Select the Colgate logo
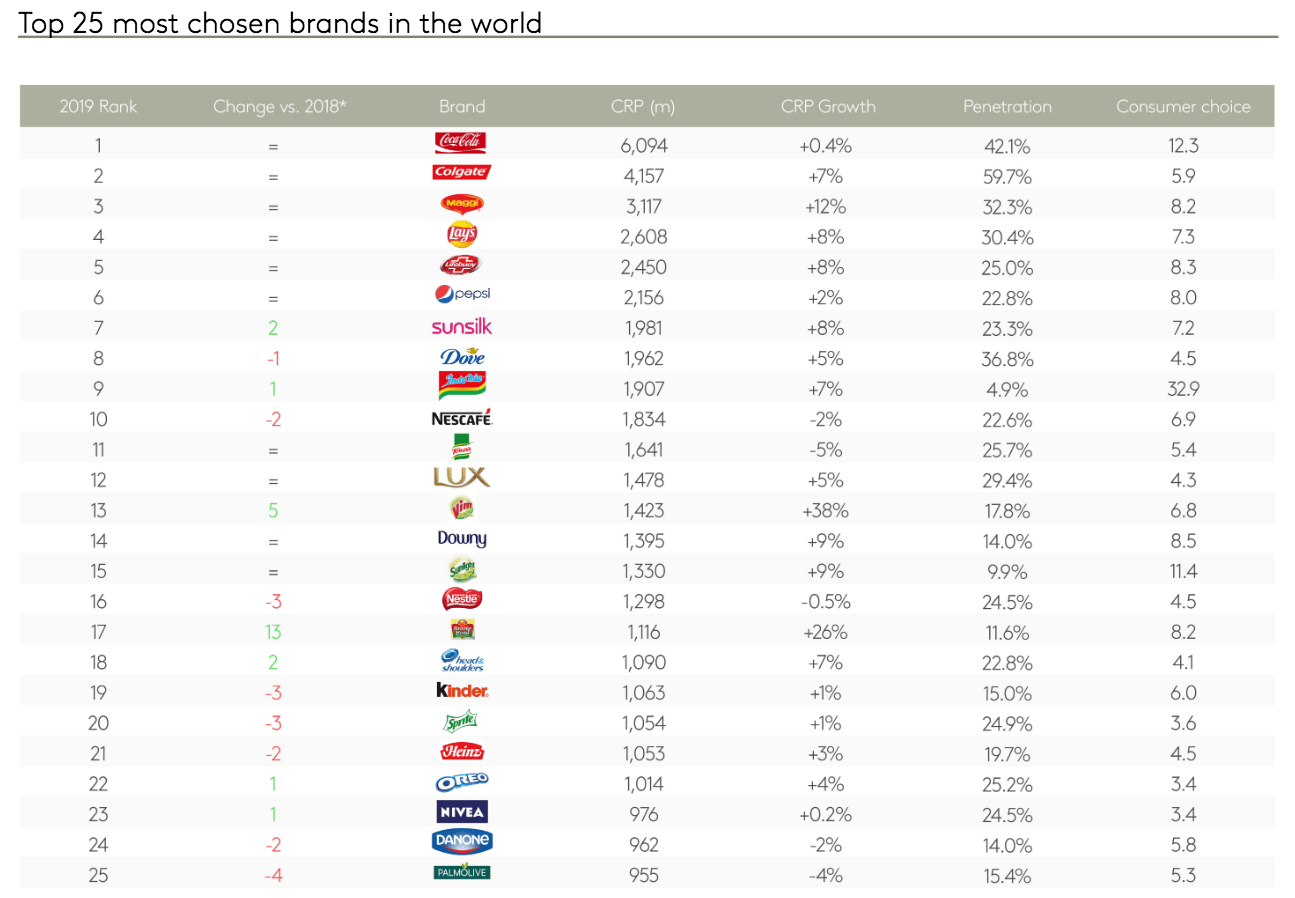Image resolution: width=1295 pixels, height=898 pixels. (x=461, y=173)
